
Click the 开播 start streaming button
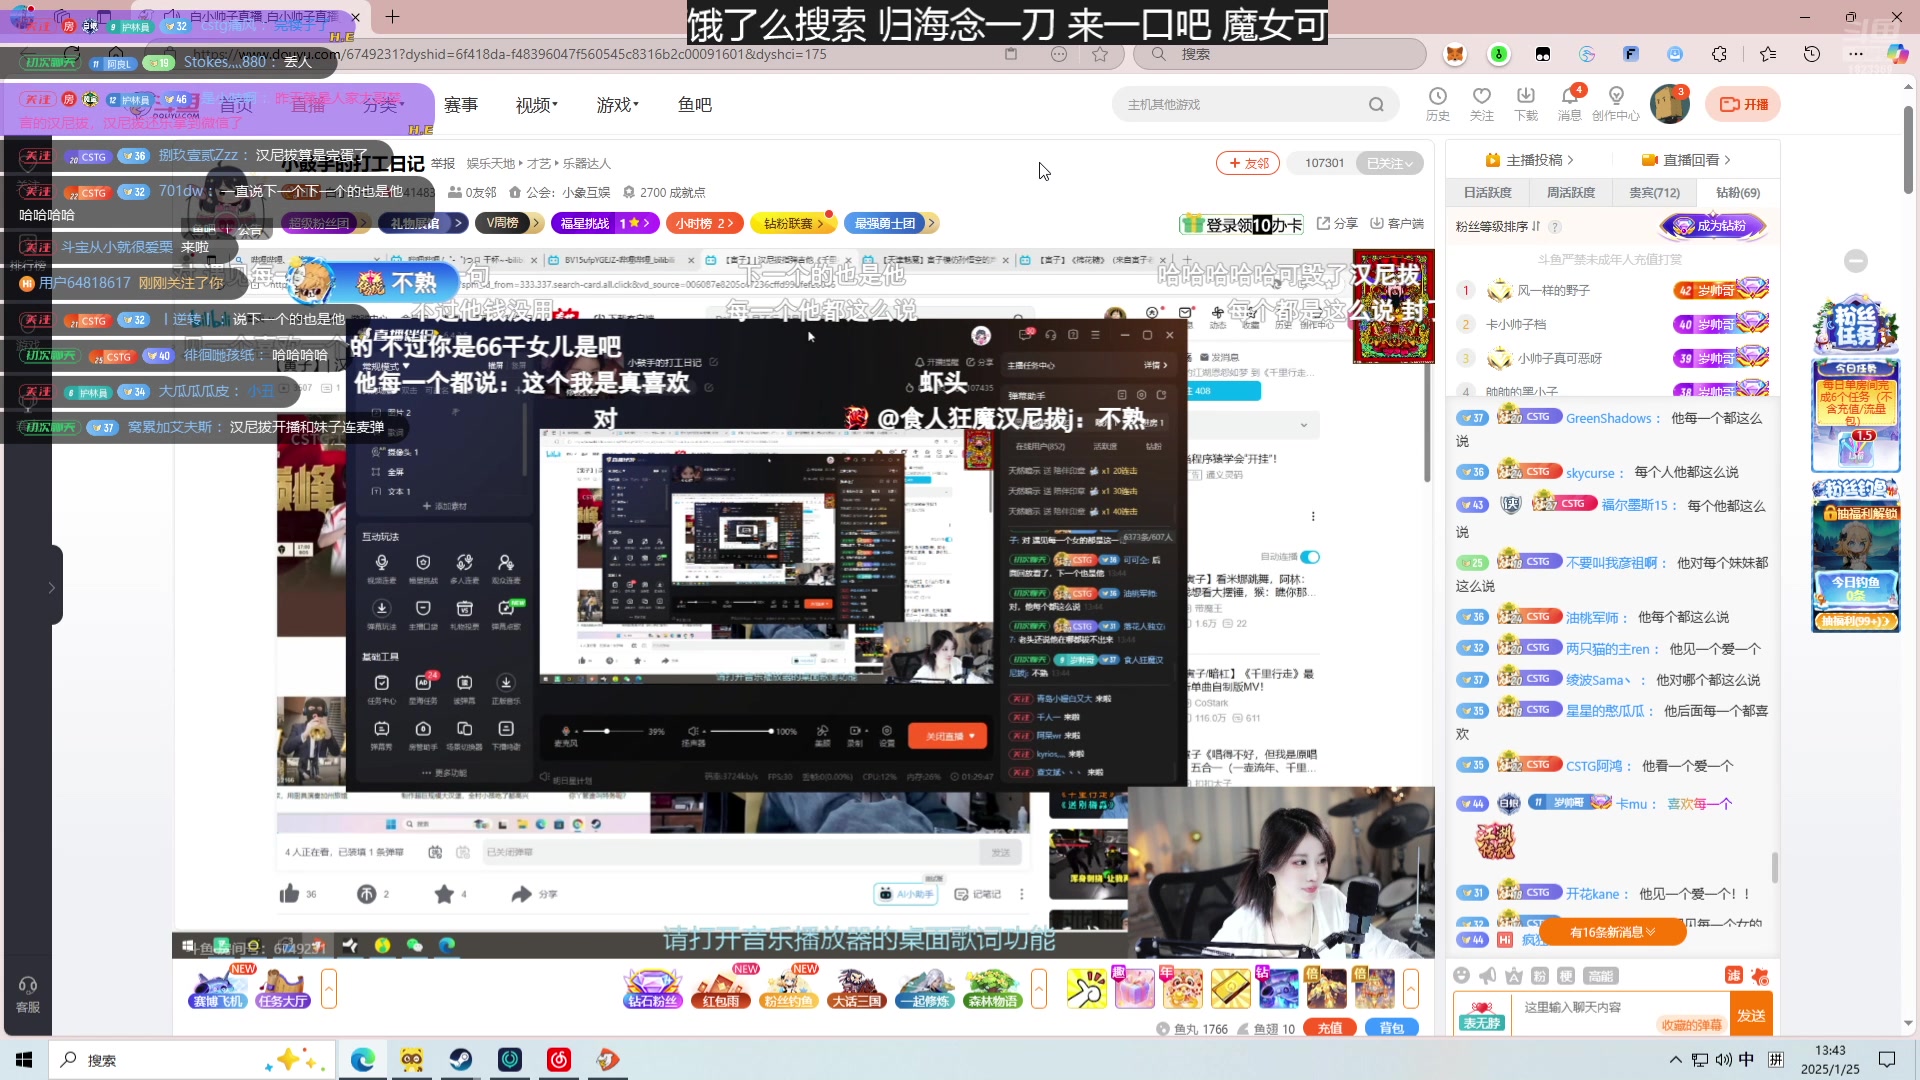click(1744, 104)
